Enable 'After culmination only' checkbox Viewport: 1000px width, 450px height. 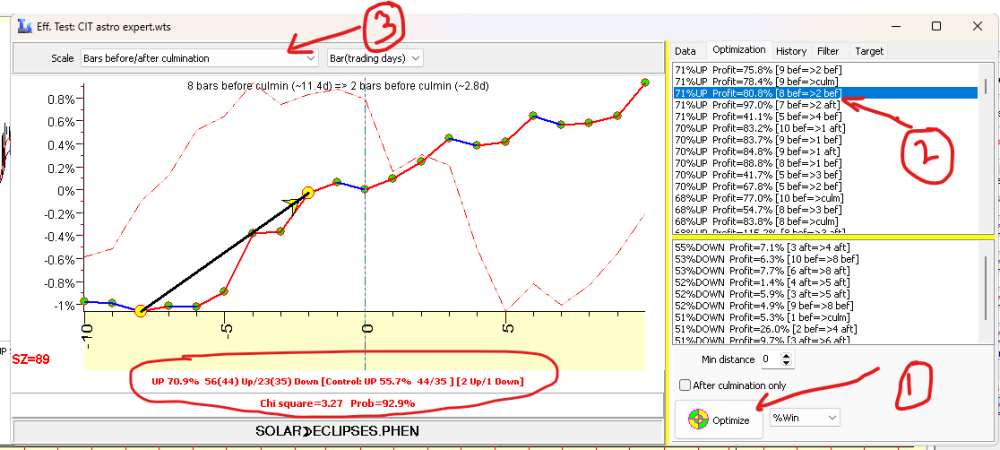tap(685, 385)
